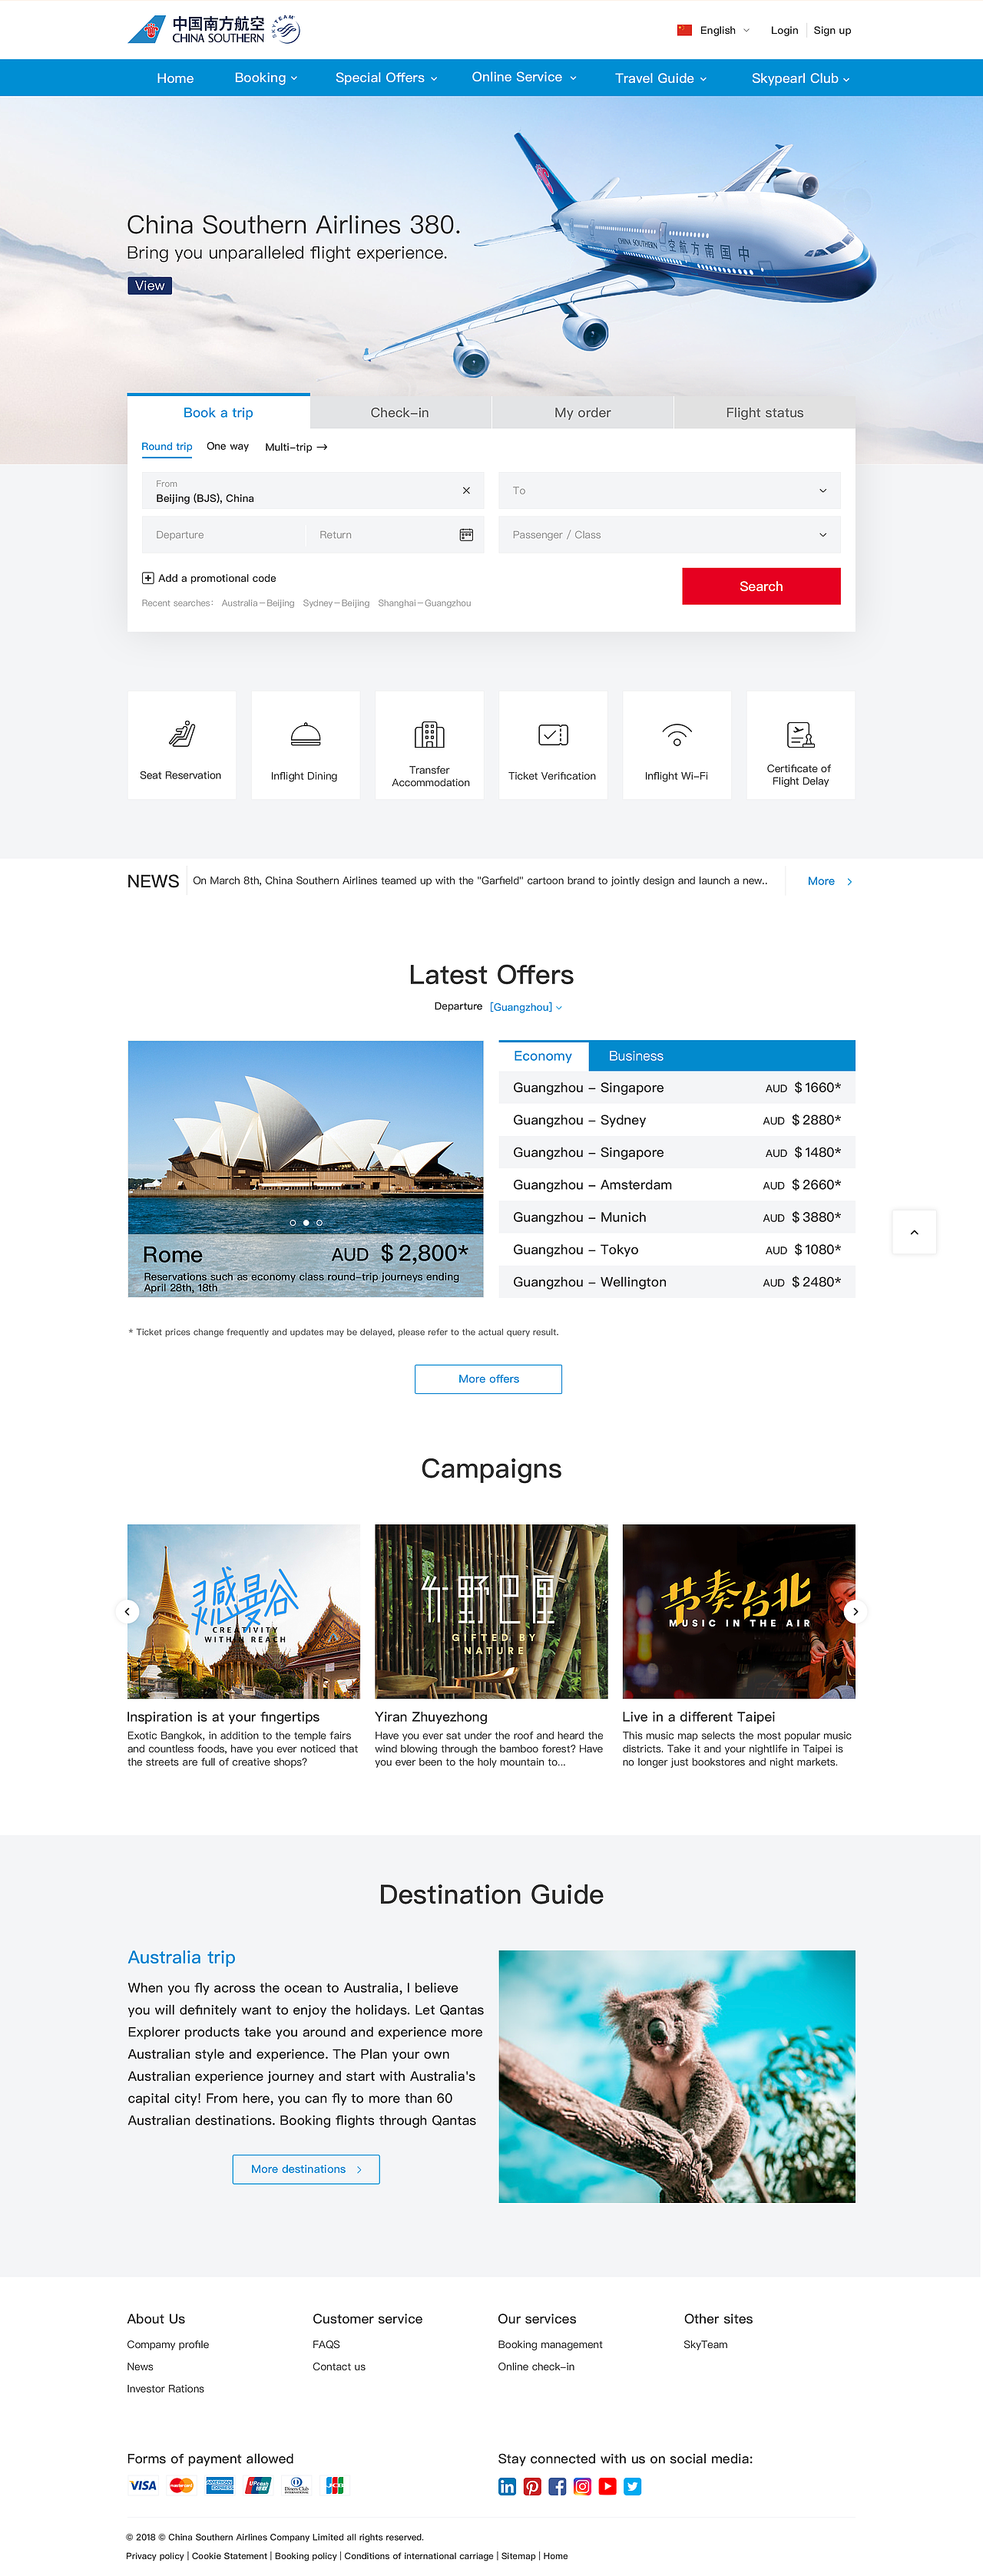Click the Mastercard payment icon
This screenshot has width=983, height=2576.
(181, 2485)
